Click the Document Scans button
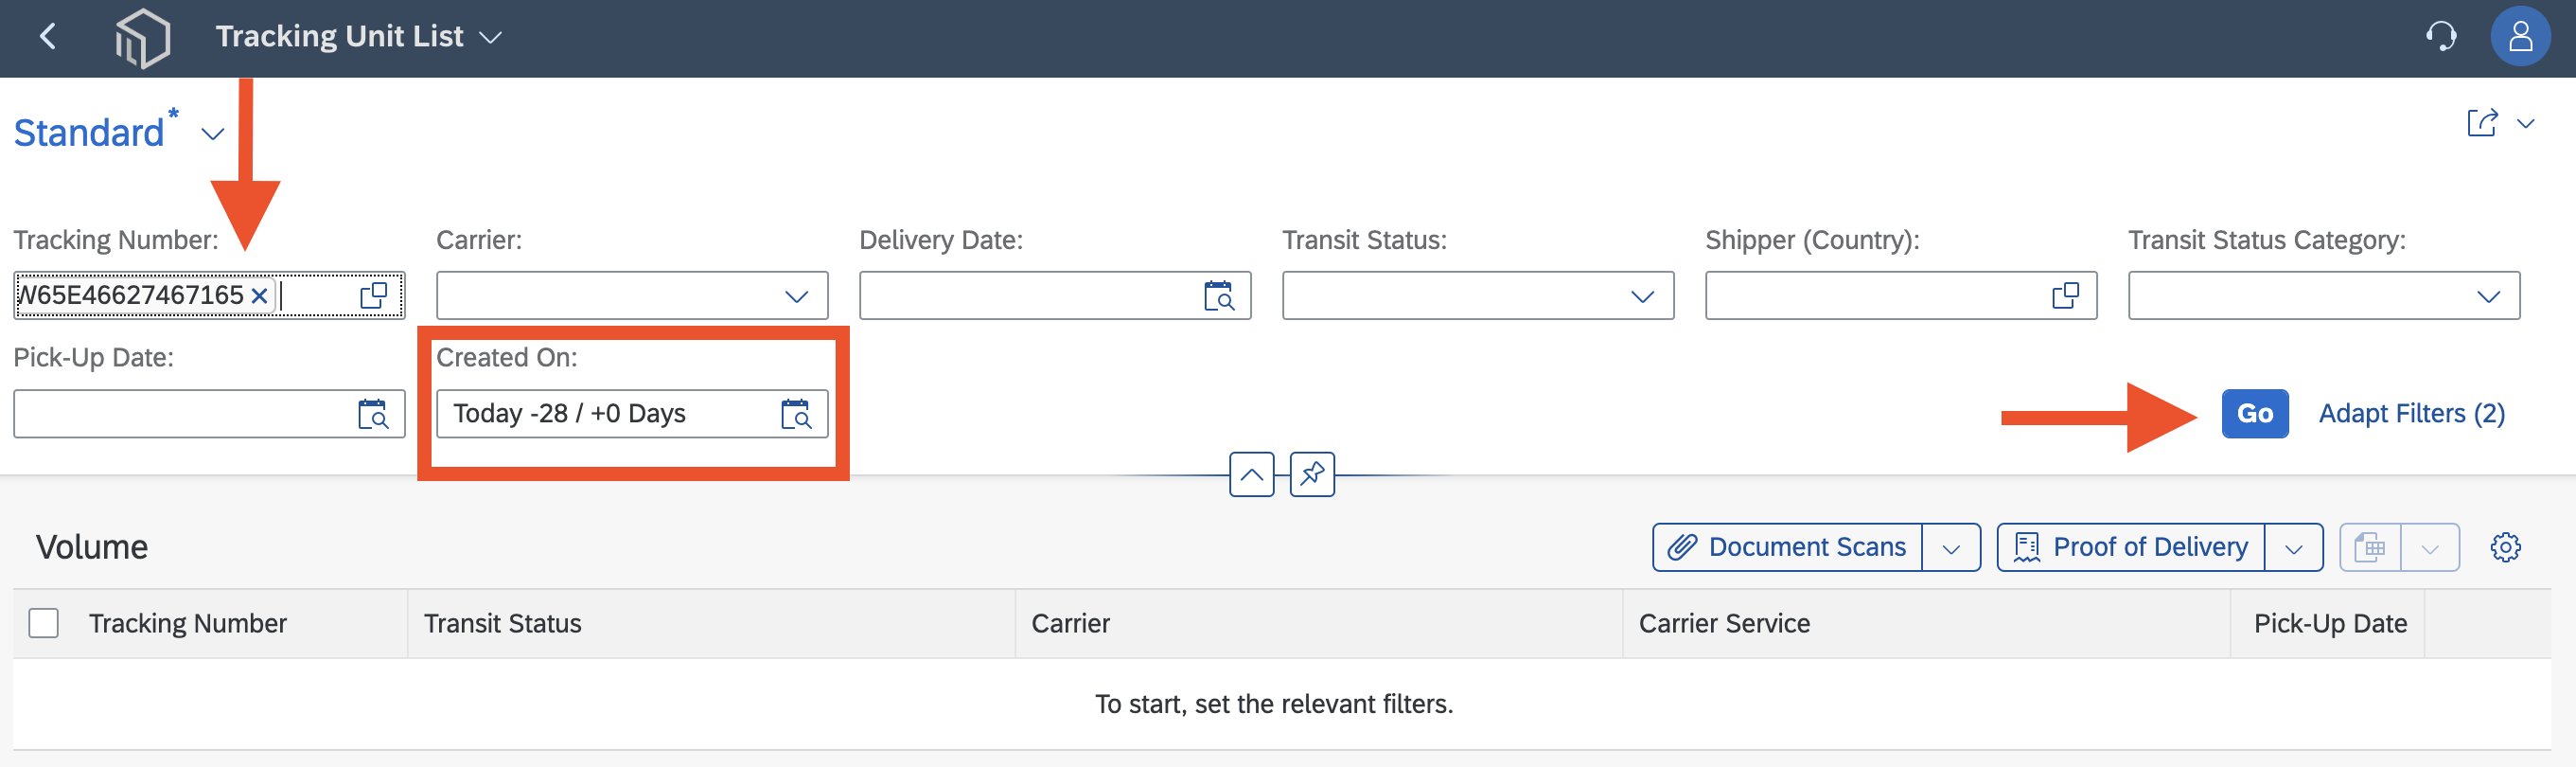 (1786, 547)
